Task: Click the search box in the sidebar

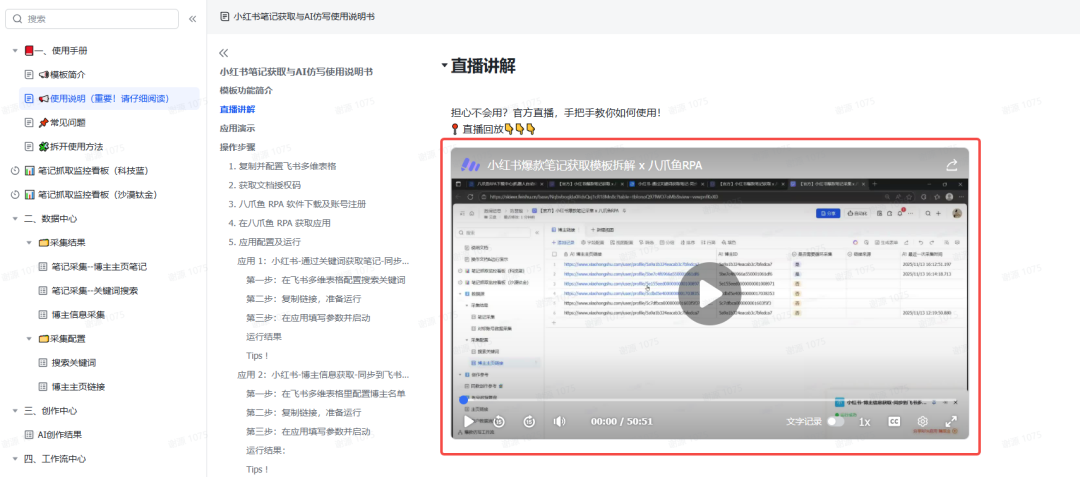Action: [x=92, y=19]
